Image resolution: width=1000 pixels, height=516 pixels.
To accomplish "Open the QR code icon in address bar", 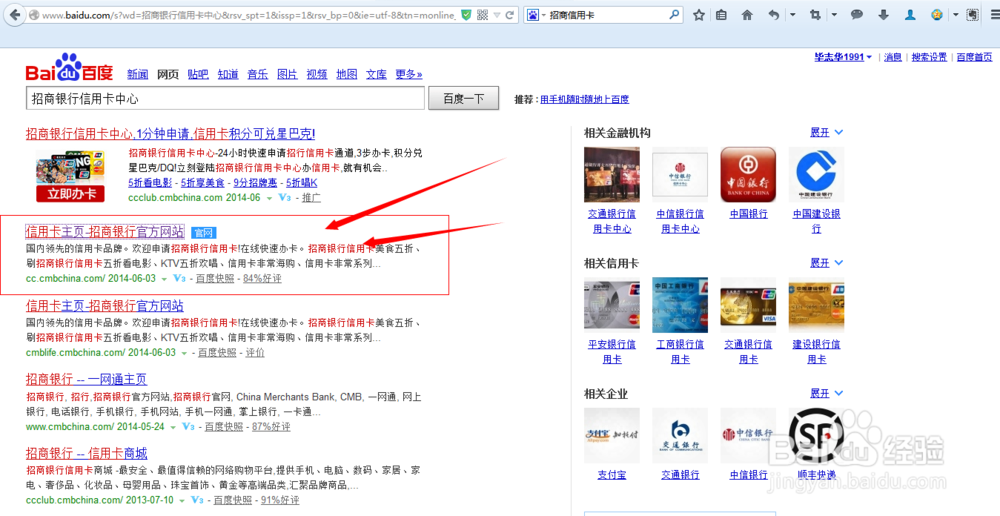I will [483, 15].
